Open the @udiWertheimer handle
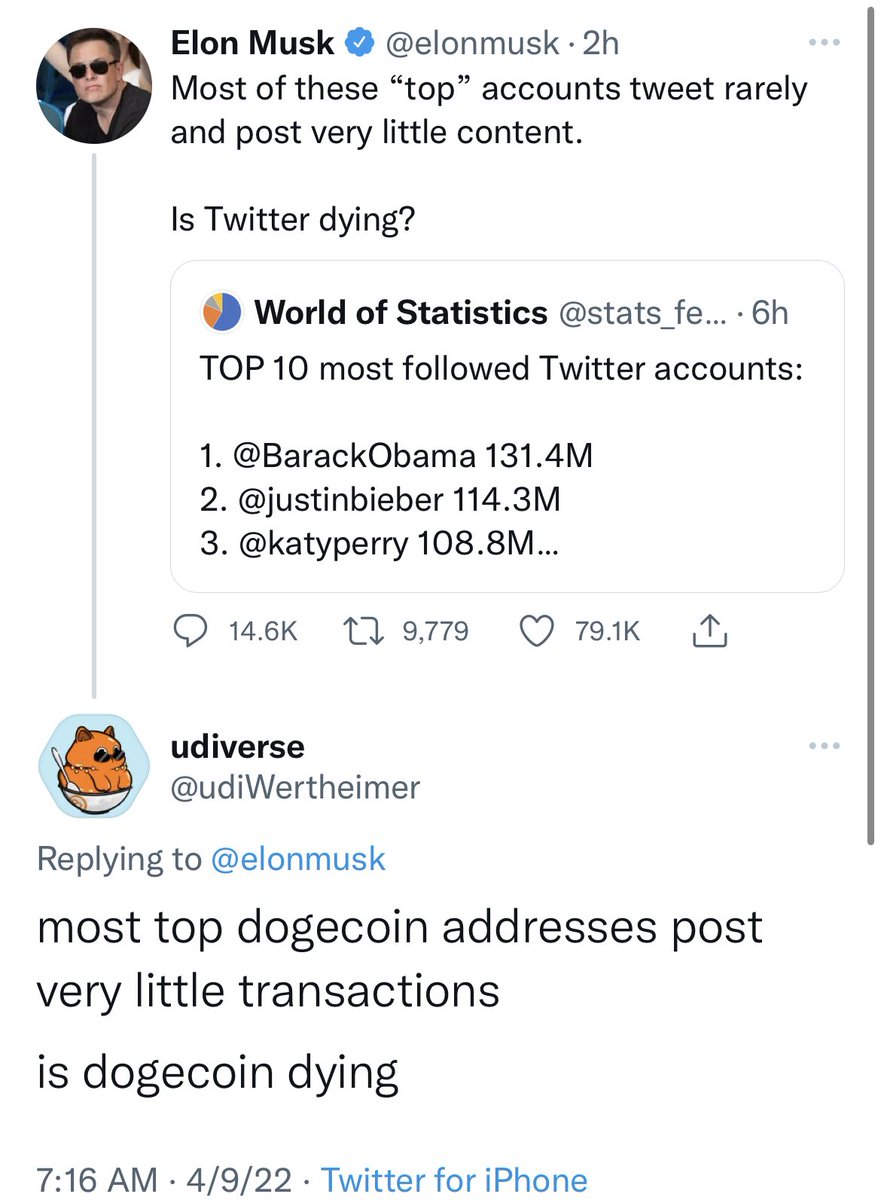The width and height of the screenshot is (881, 1200). 296,788
